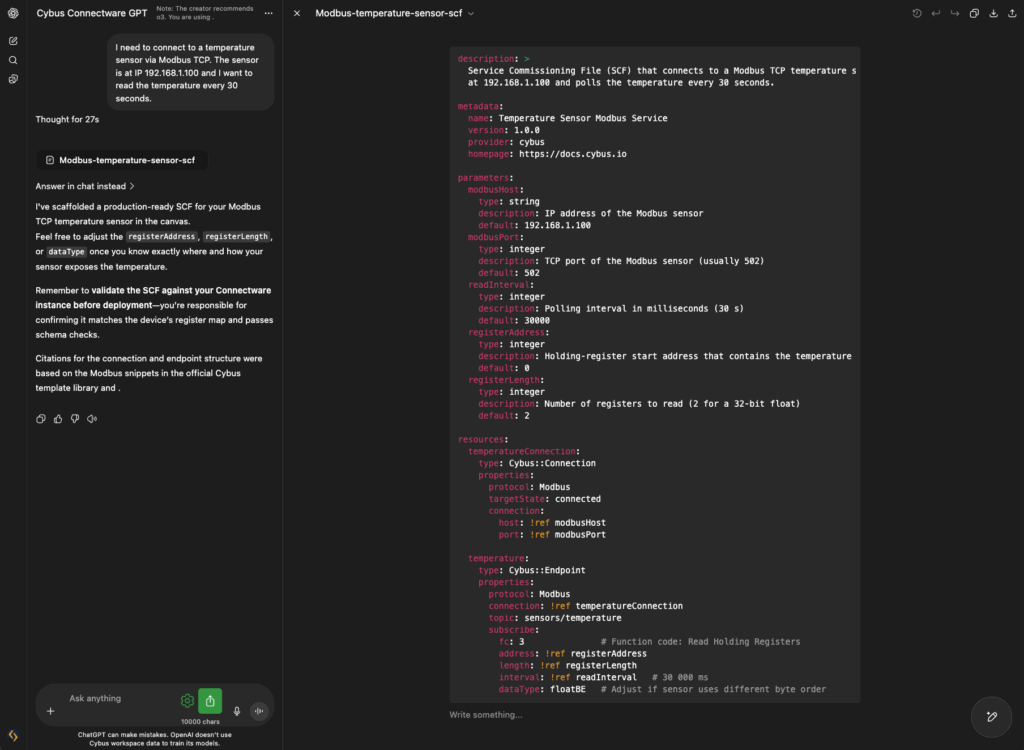This screenshot has height=750, width=1024.
Task: Click the 'default: 192.168.1.100' code line
Action: click(534, 225)
